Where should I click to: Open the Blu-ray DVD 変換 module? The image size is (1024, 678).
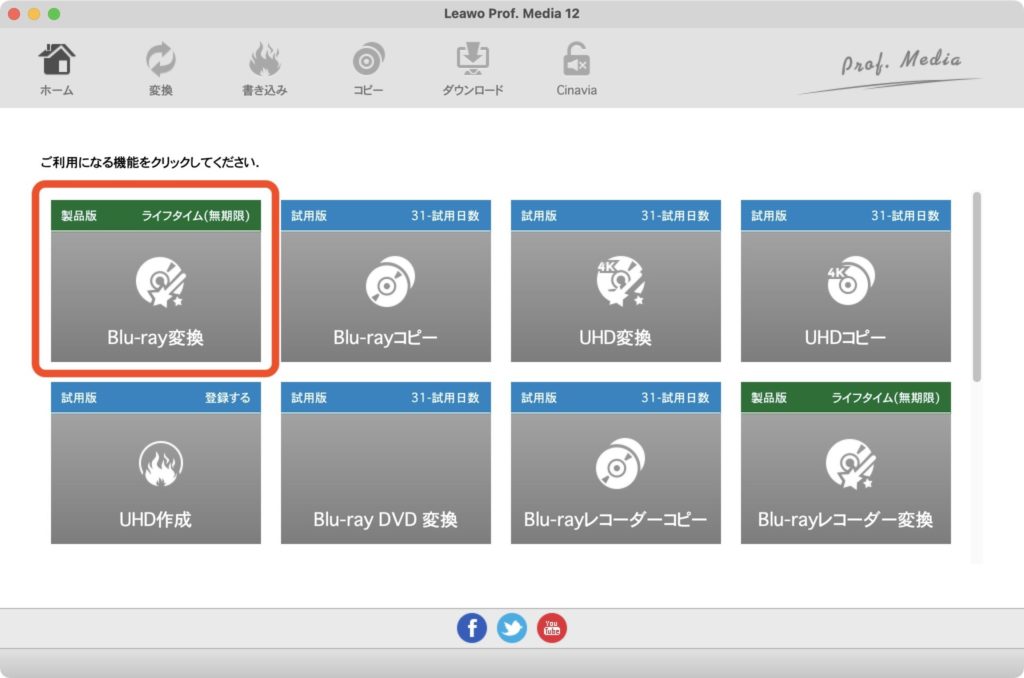pyautogui.click(x=385, y=465)
